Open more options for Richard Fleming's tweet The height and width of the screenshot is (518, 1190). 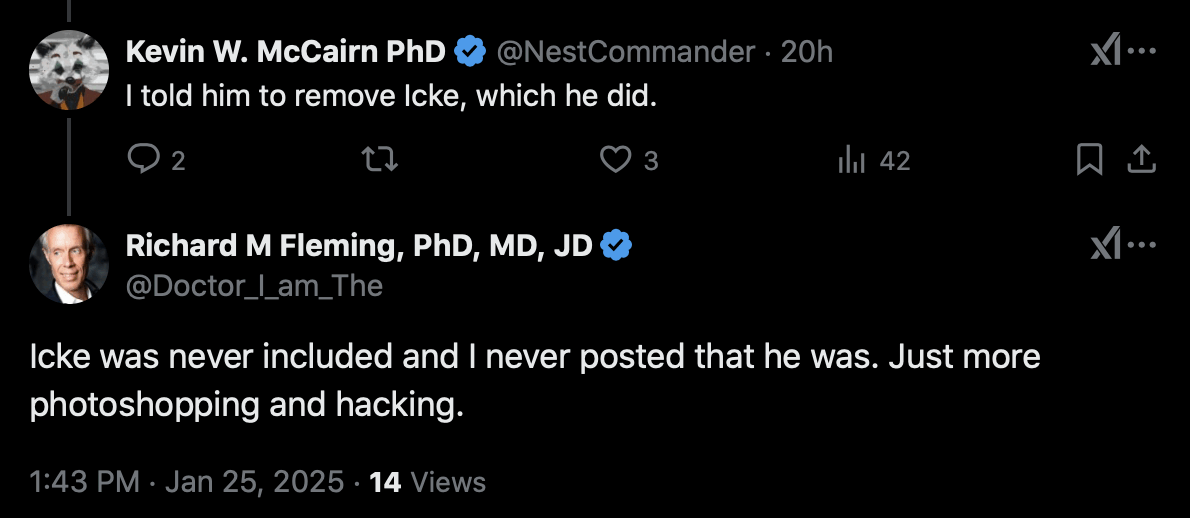click(x=1142, y=244)
